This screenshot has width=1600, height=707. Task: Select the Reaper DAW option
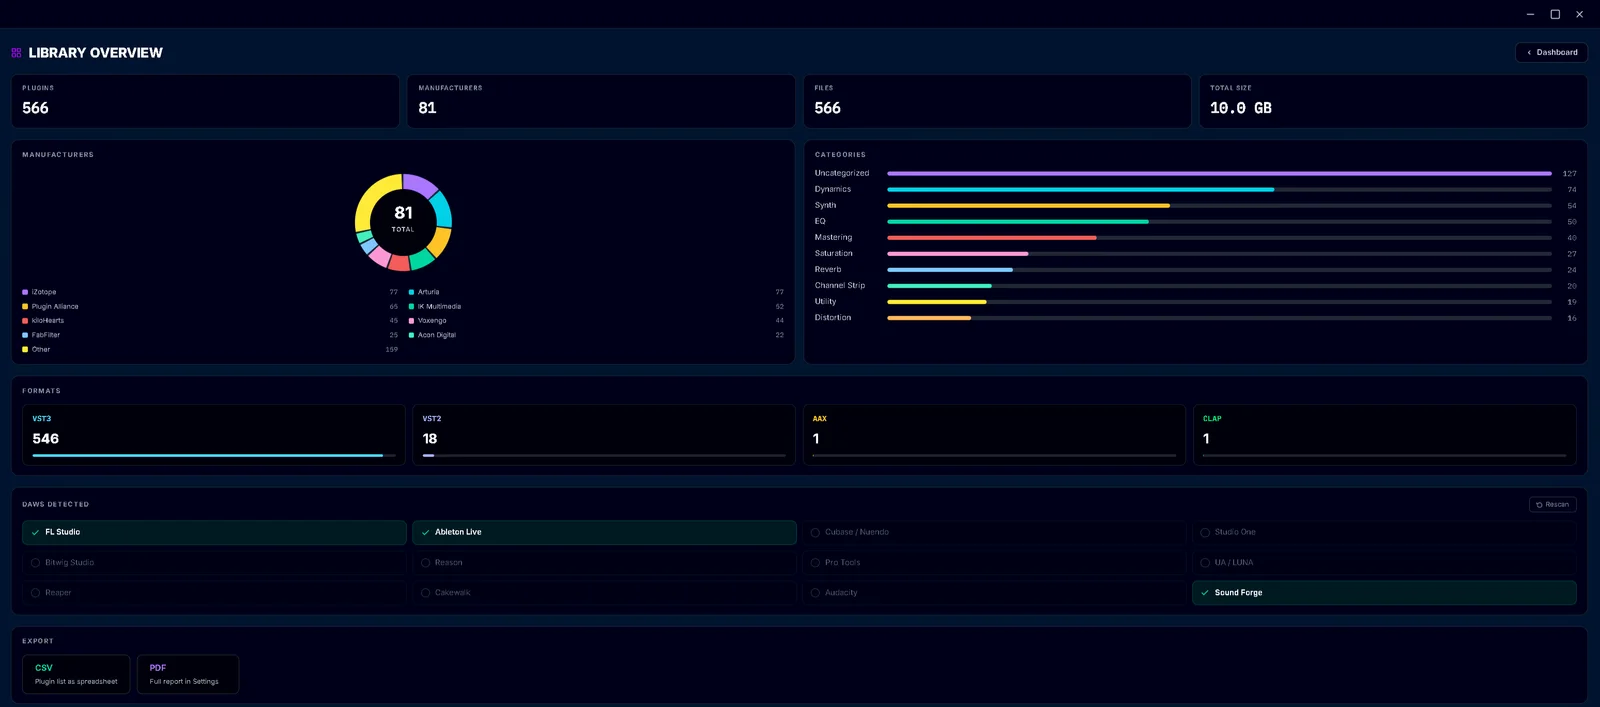coord(214,593)
